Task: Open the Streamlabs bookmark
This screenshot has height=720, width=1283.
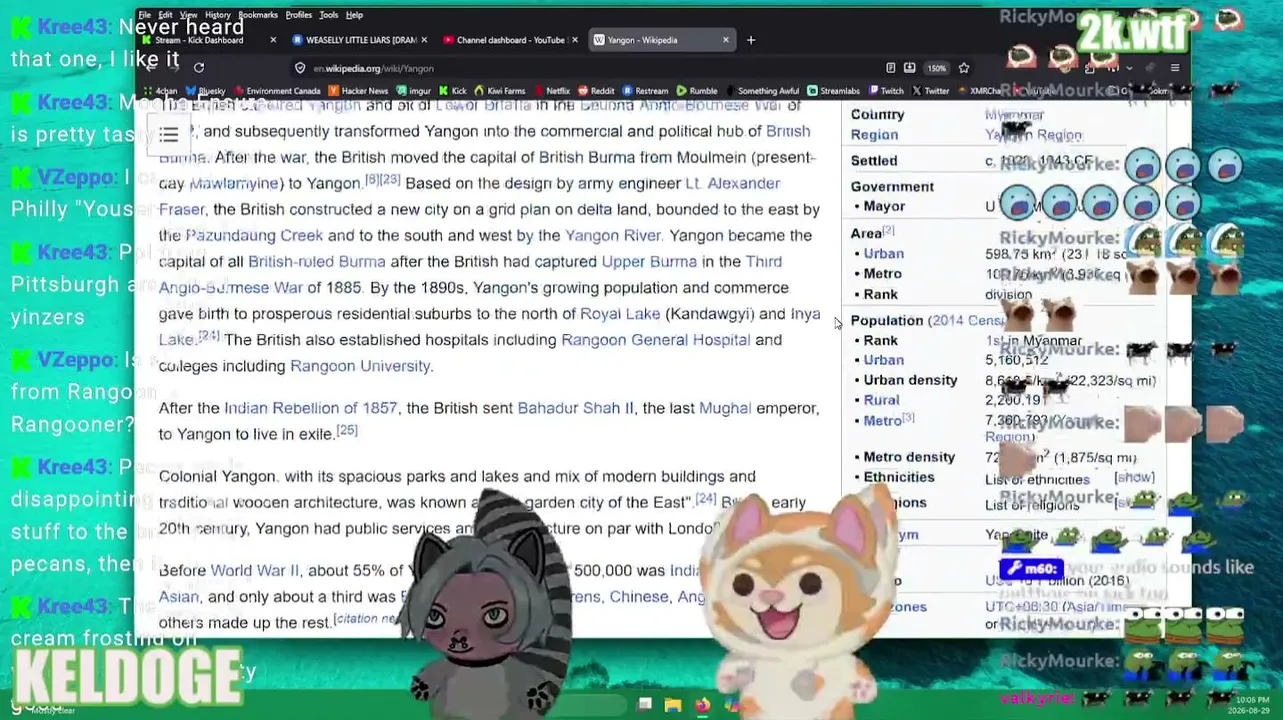Action: tap(834, 91)
